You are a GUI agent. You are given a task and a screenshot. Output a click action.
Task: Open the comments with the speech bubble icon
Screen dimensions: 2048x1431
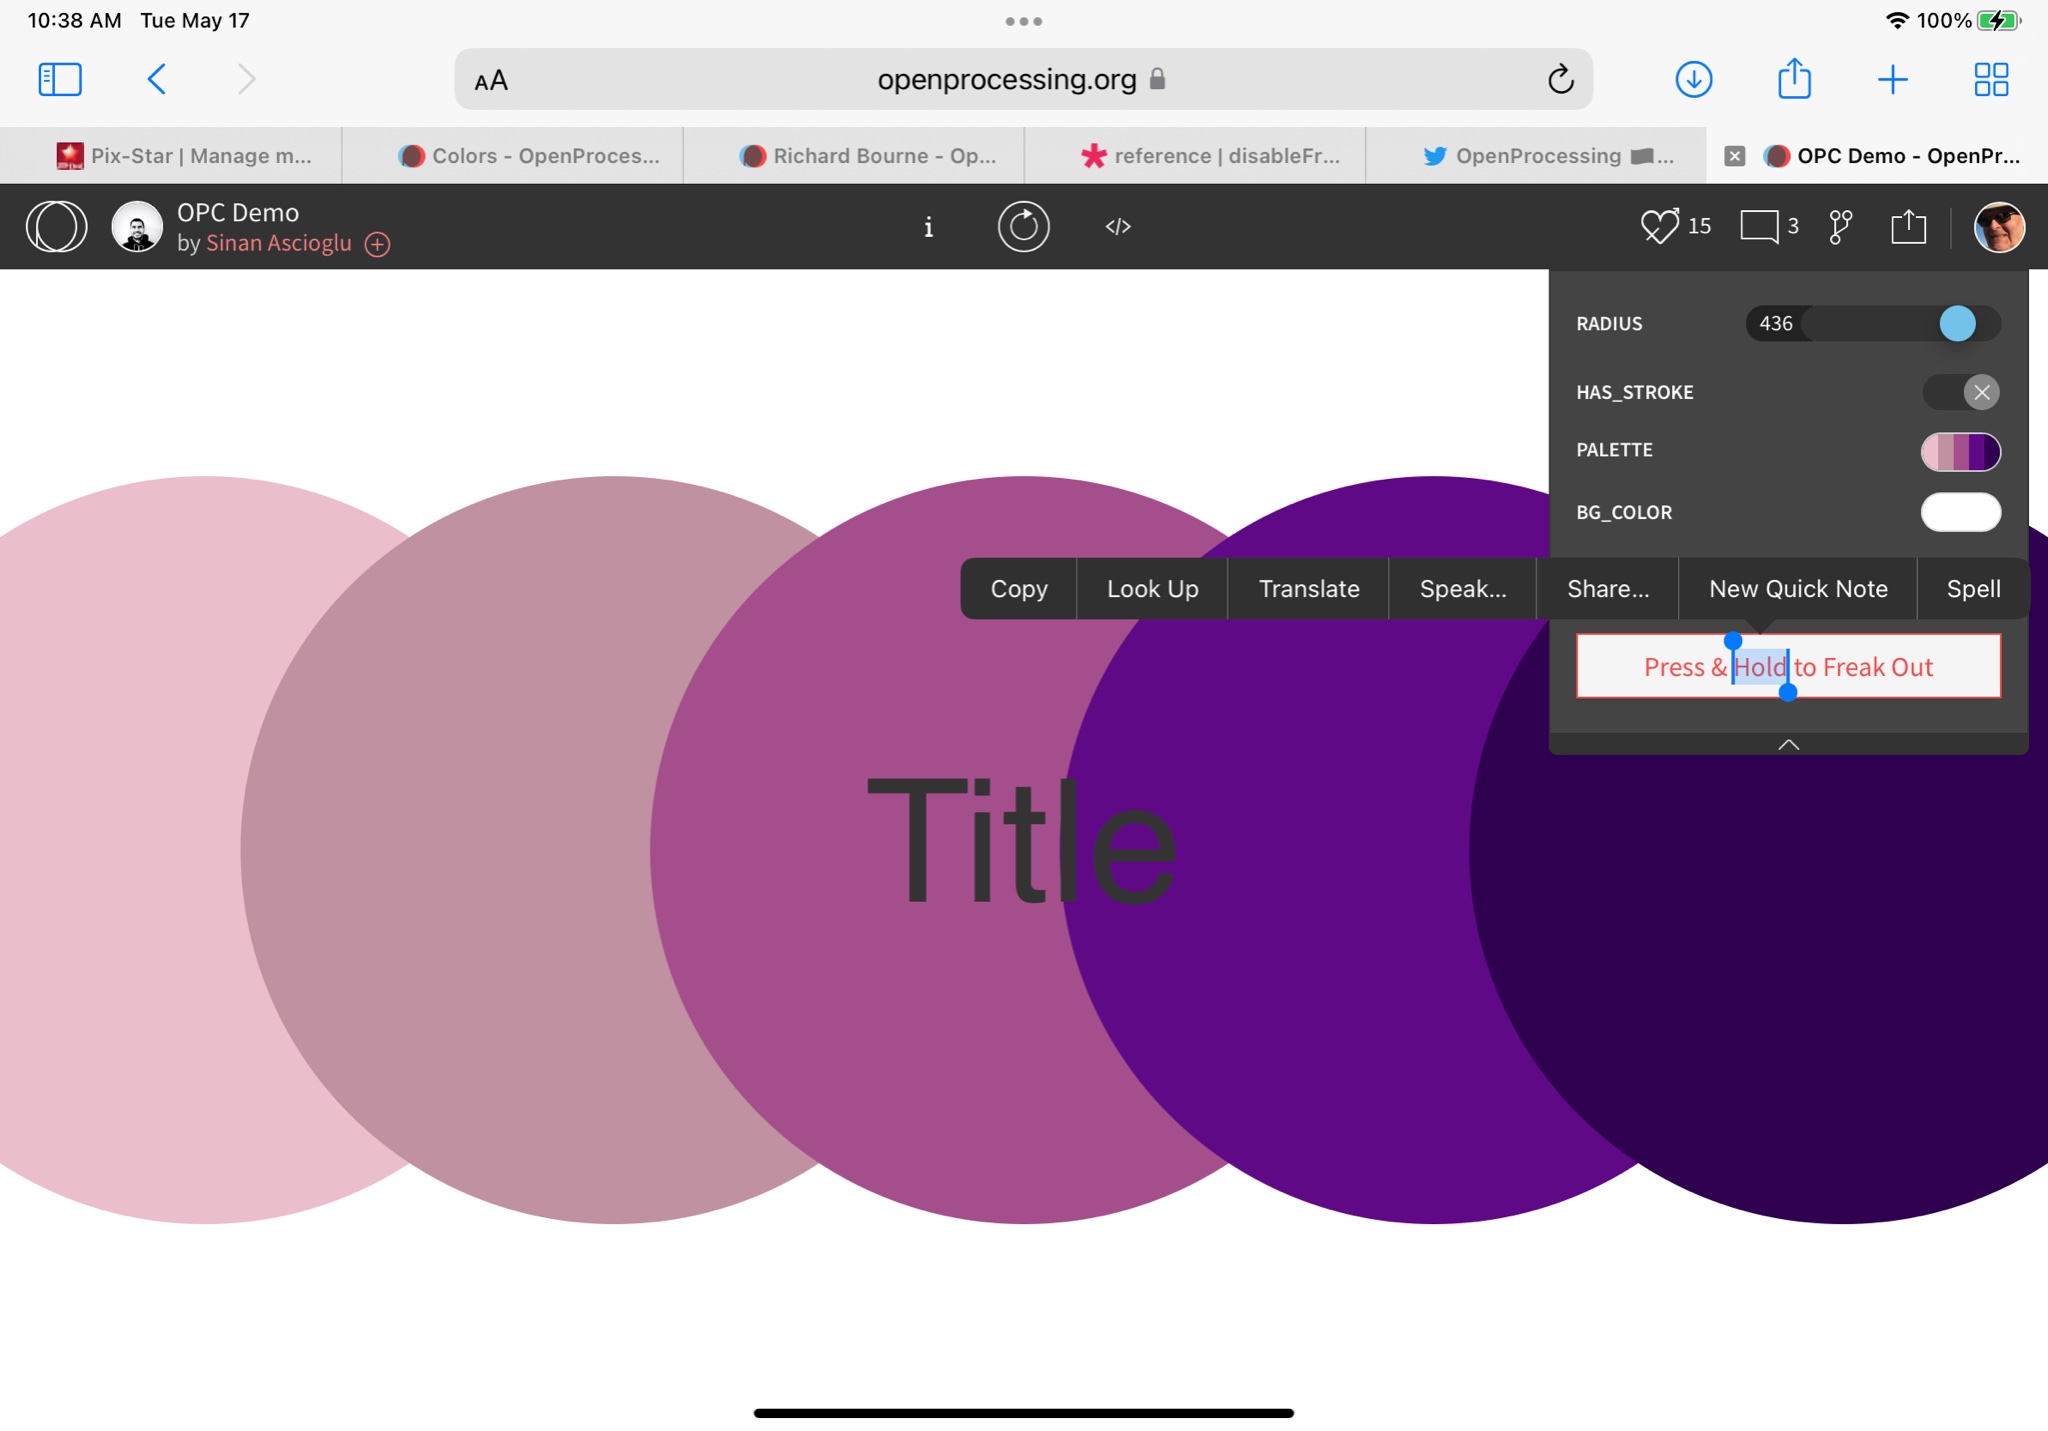[1763, 226]
